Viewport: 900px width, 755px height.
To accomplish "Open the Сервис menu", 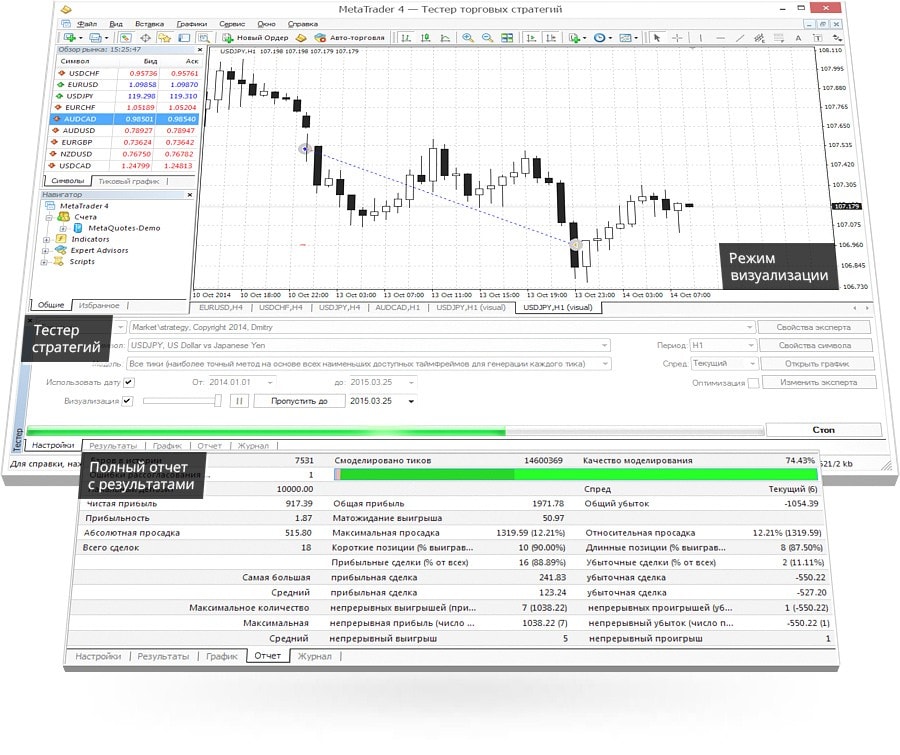I will 231,22.
